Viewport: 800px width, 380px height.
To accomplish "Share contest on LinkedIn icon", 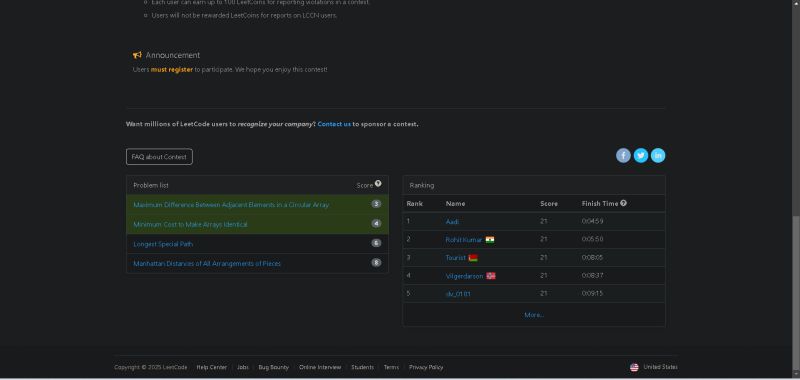I will [x=658, y=156].
